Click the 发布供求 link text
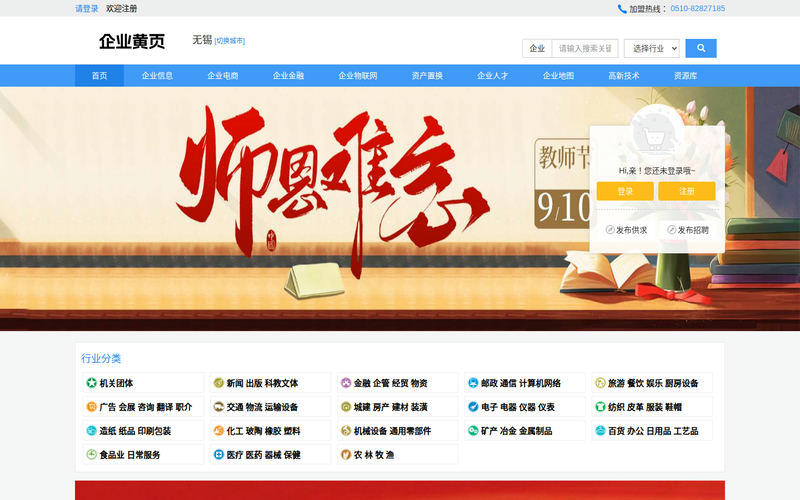The height and width of the screenshot is (500, 800). [632, 230]
